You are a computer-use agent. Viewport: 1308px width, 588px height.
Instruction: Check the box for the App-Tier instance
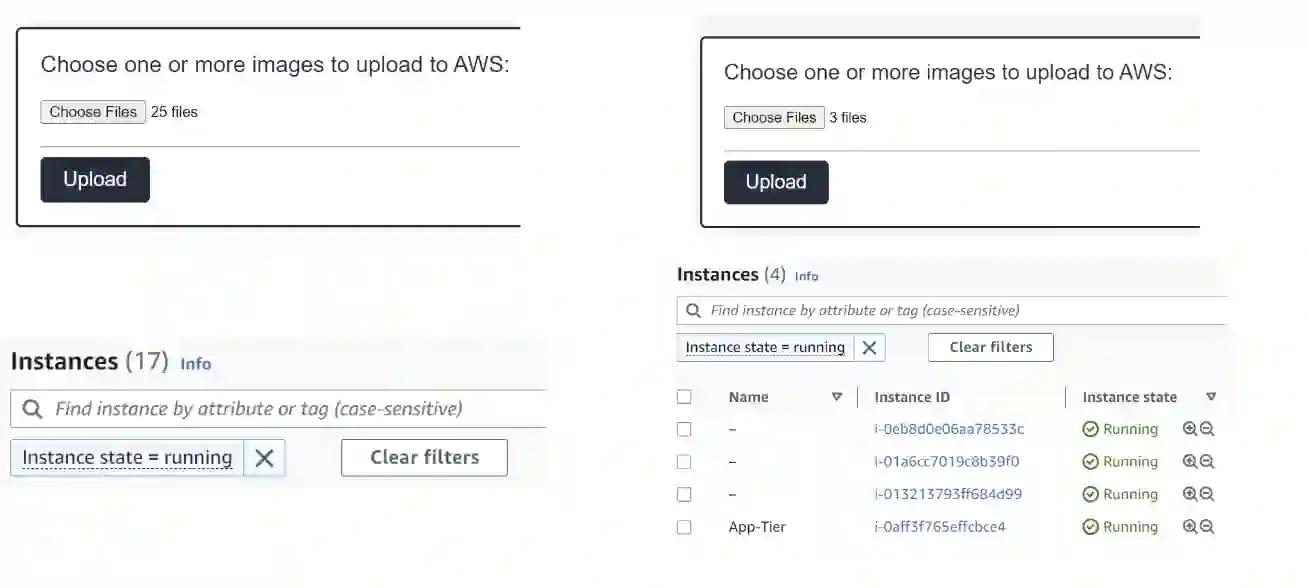point(684,527)
